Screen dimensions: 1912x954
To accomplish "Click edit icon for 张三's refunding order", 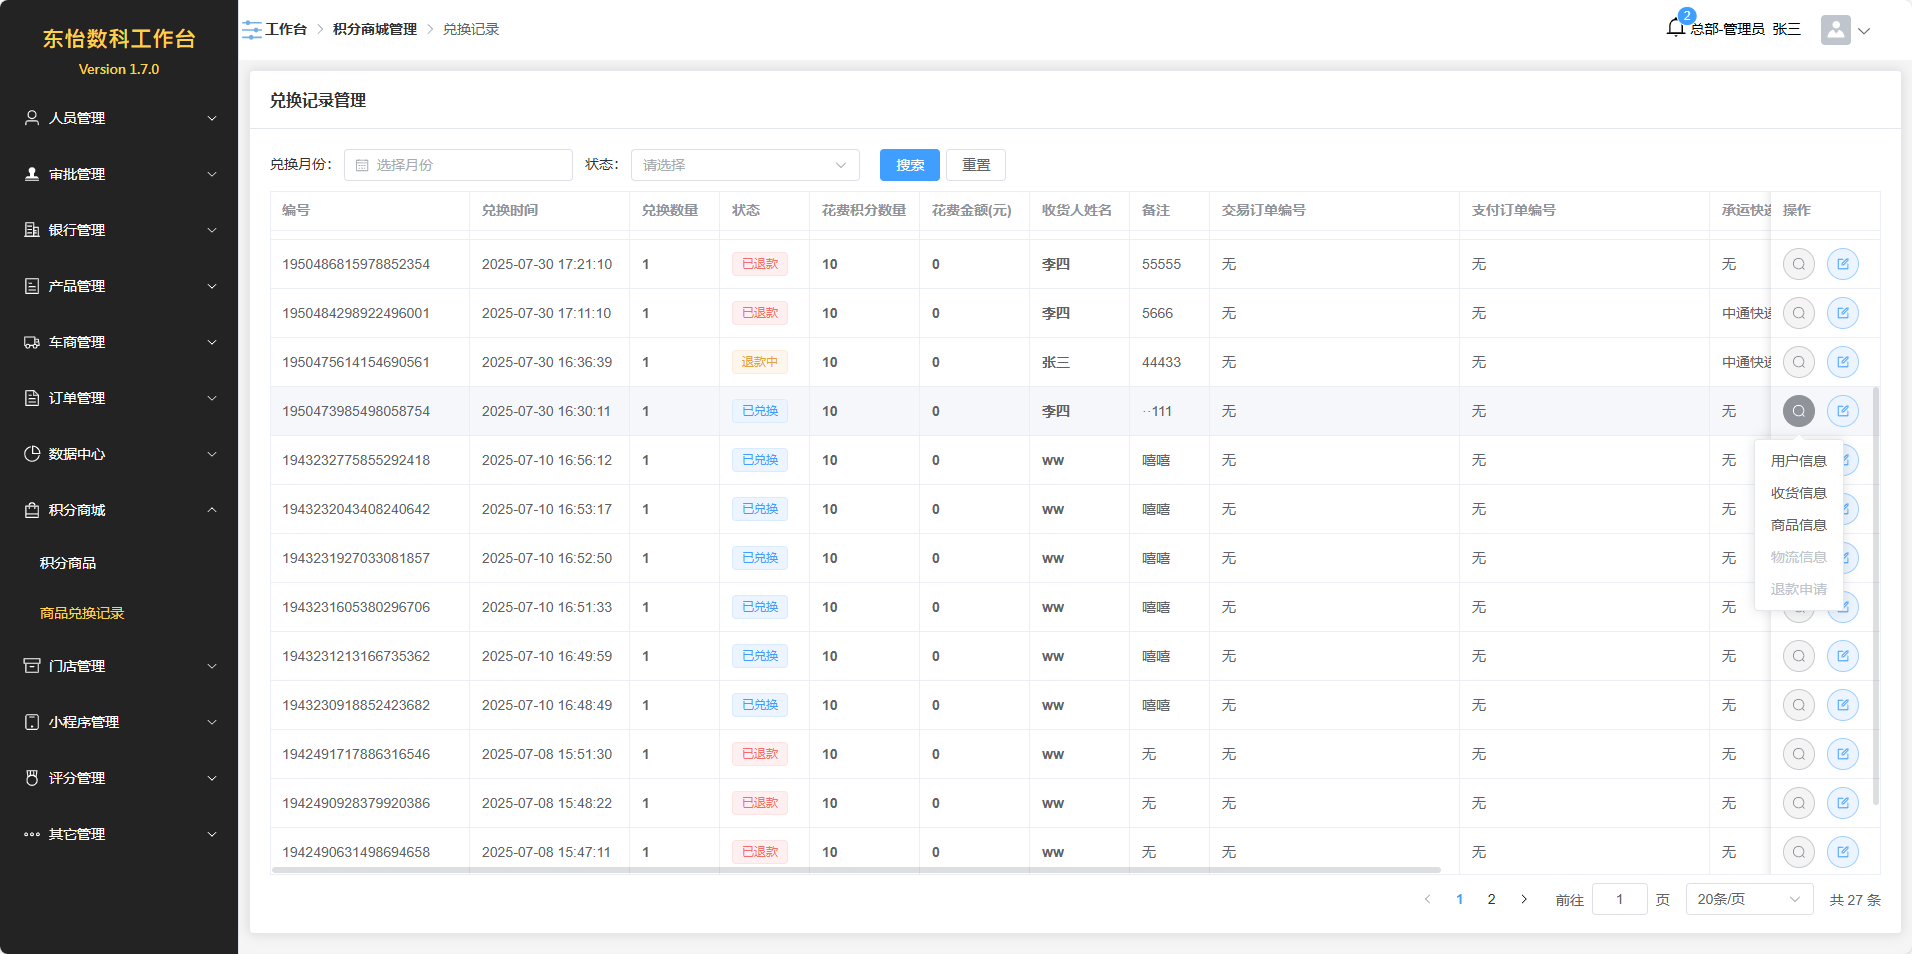I will (1842, 362).
